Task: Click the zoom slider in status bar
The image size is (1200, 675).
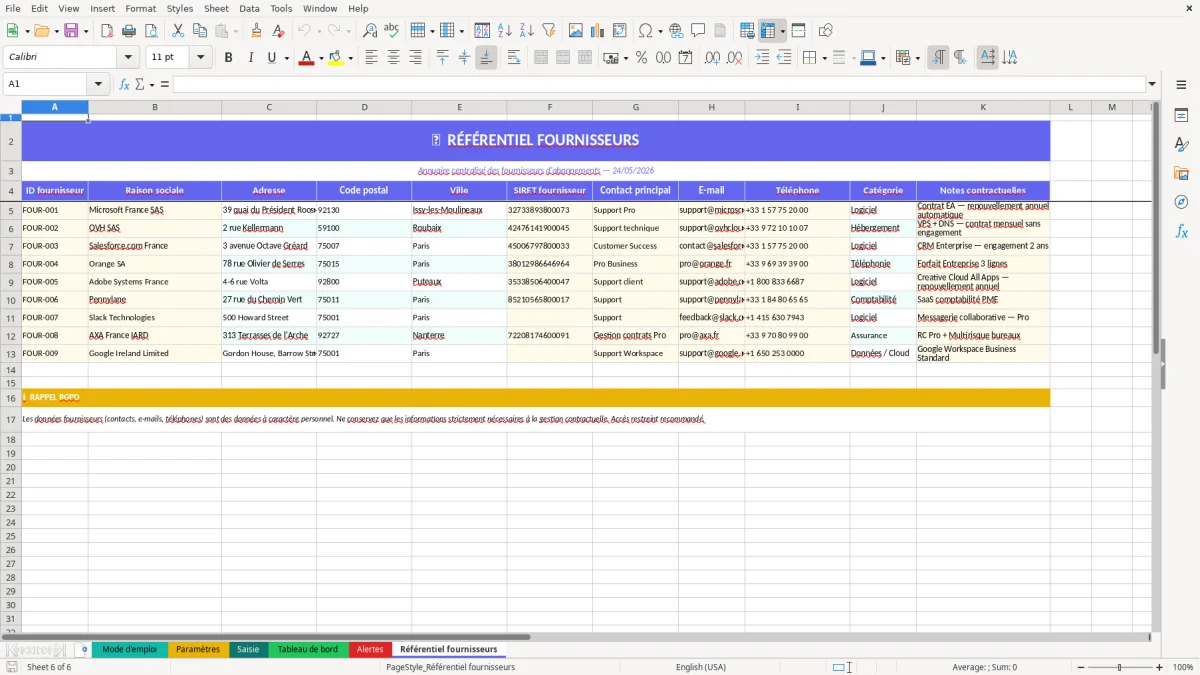Action: pos(1119,667)
